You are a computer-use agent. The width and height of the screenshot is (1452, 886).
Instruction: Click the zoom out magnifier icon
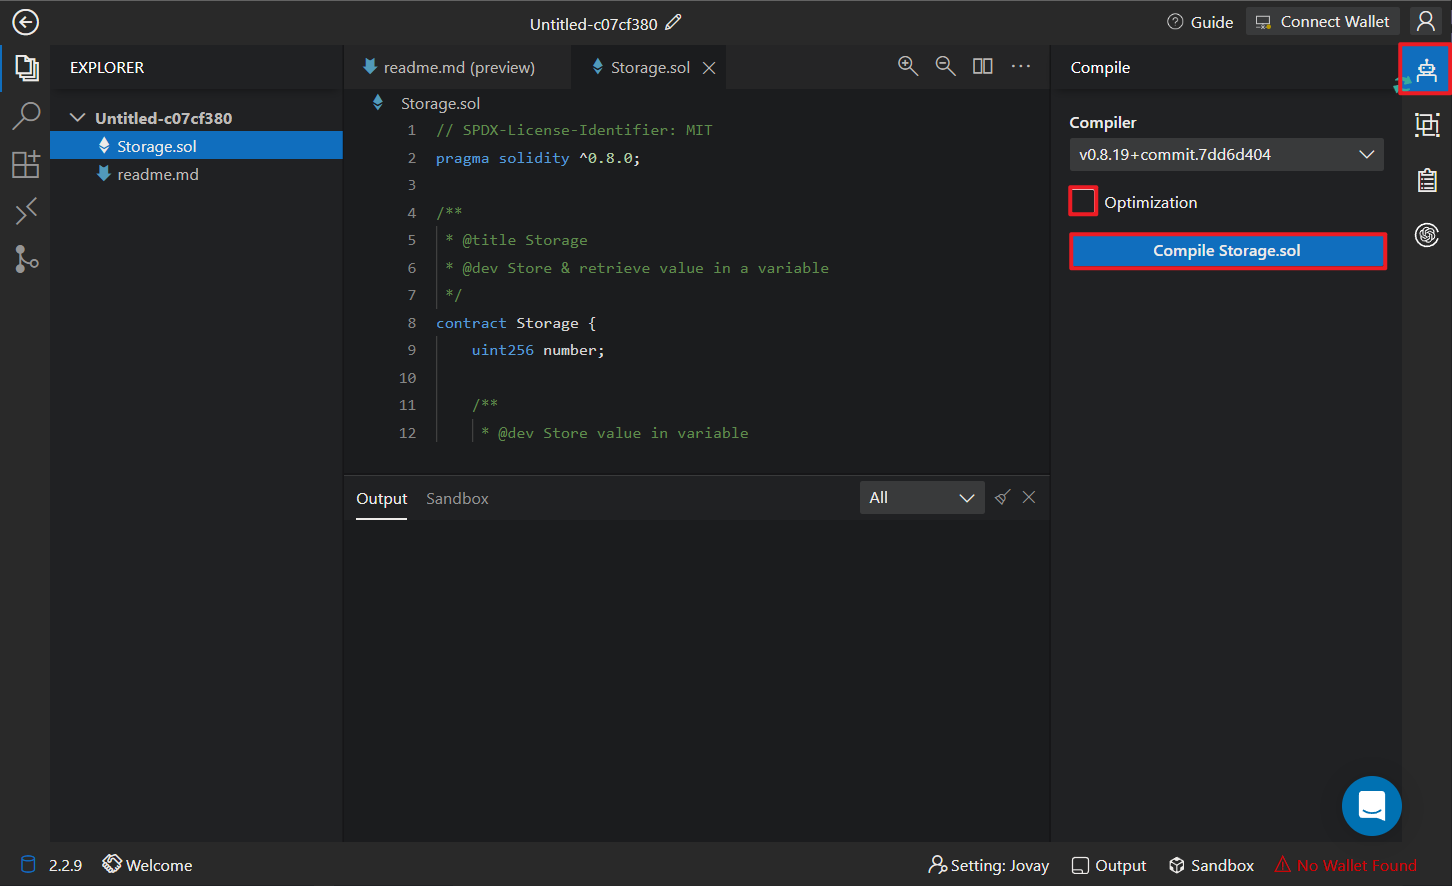pyautogui.click(x=945, y=66)
